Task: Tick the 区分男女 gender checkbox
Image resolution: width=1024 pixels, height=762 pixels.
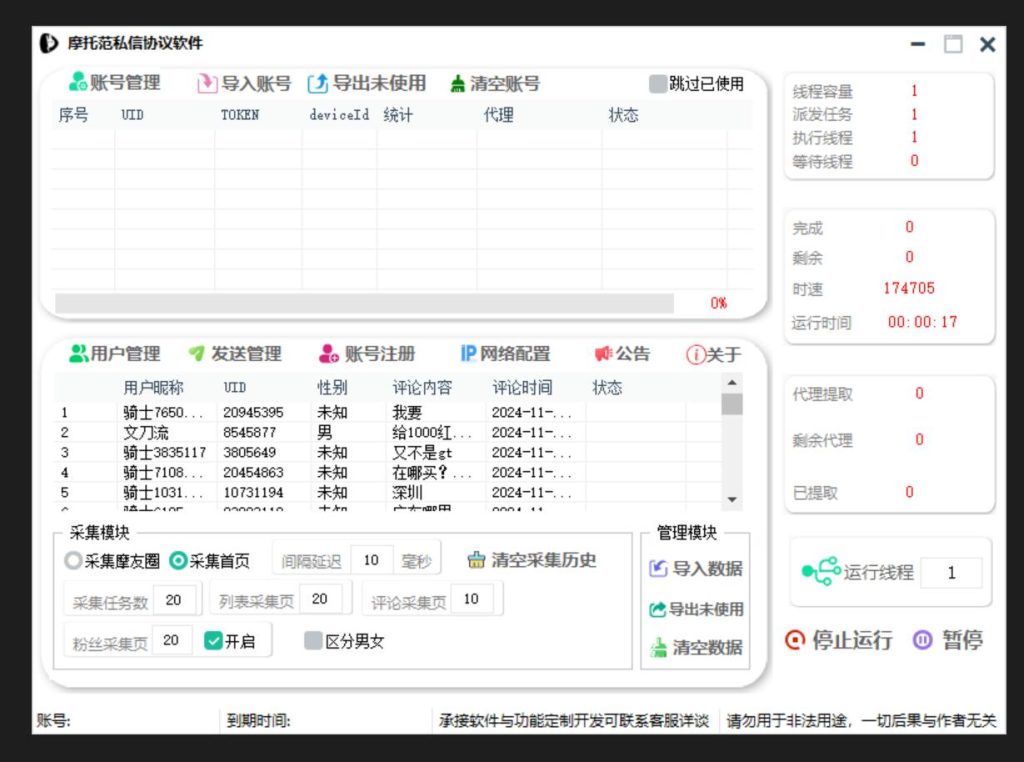Action: pos(313,641)
